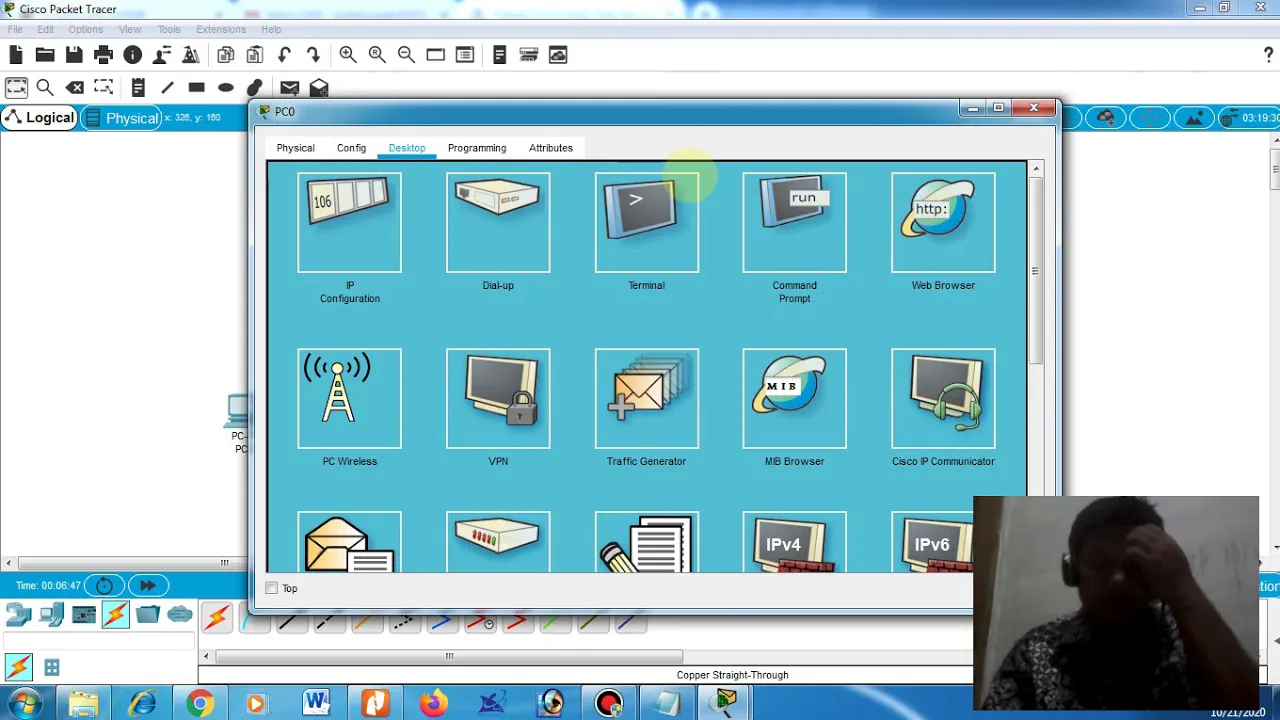This screenshot has height=720, width=1280.
Task: Open the Extensions menu
Action: point(221,29)
